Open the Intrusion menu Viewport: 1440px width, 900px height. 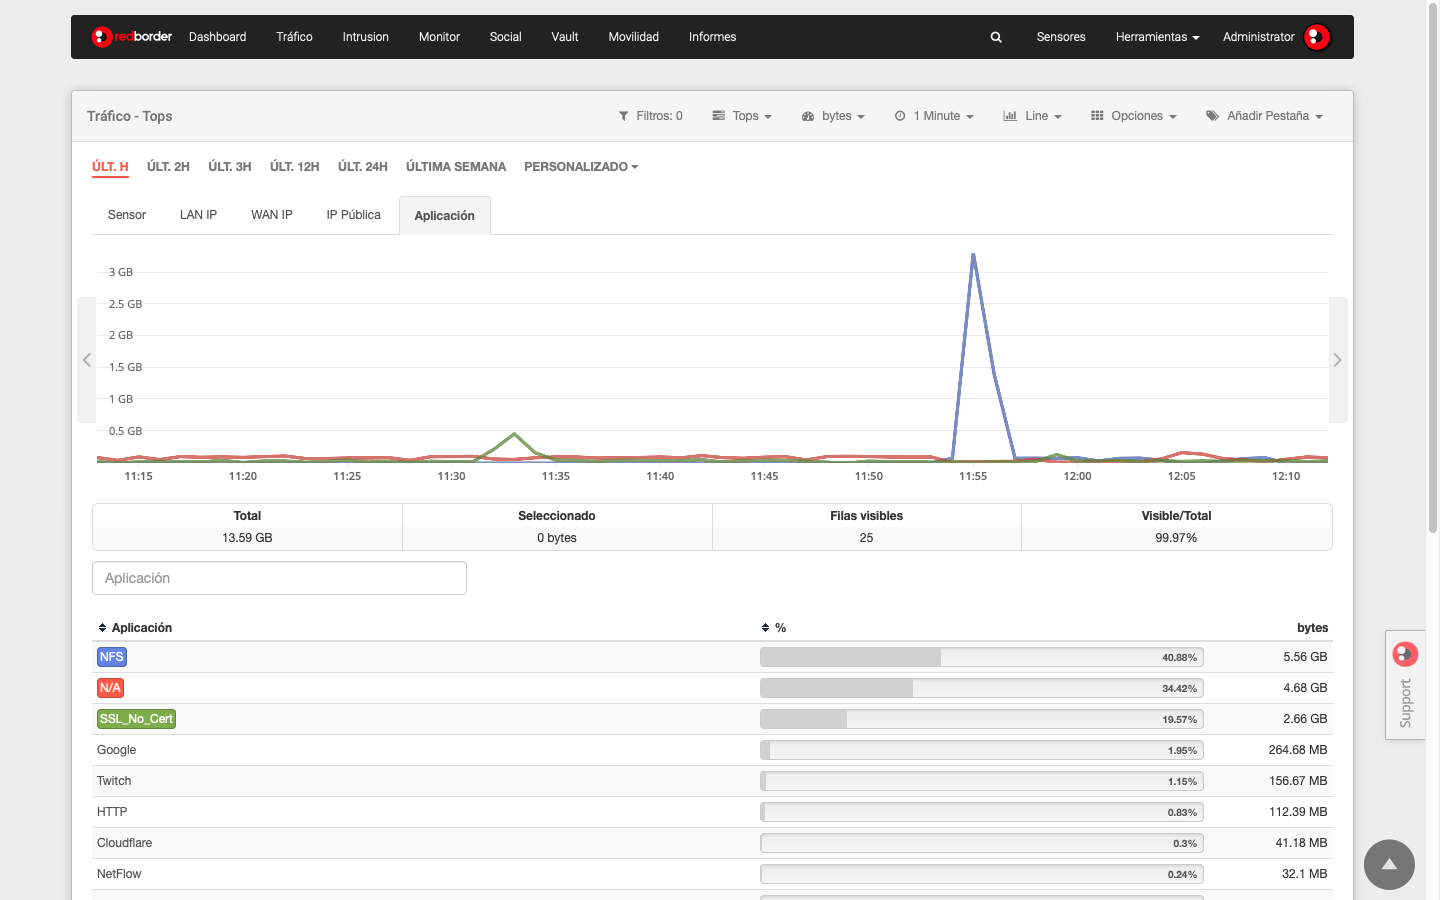(365, 37)
